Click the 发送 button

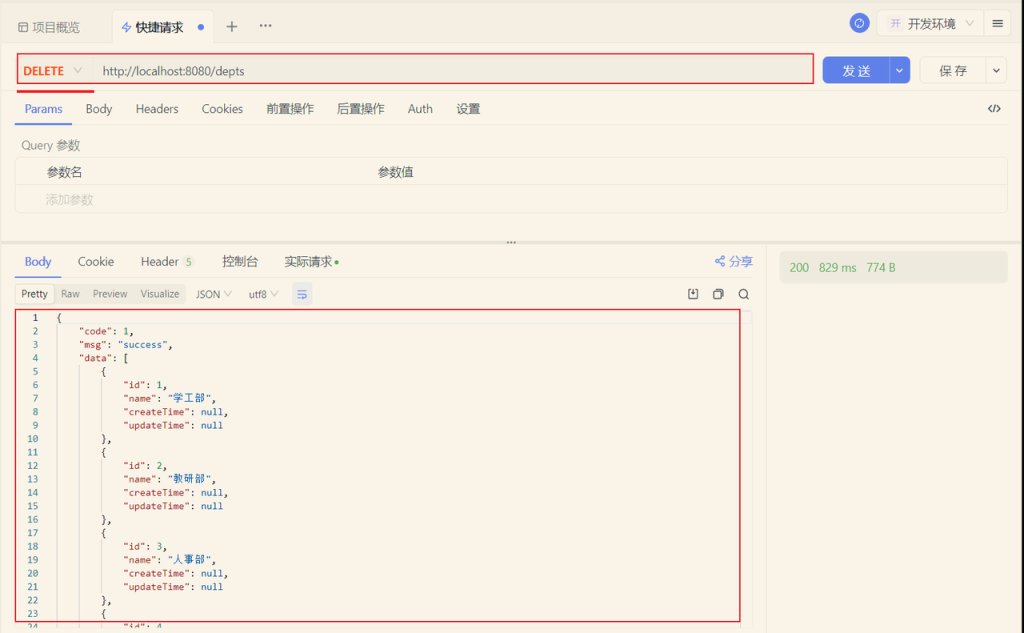point(856,71)
